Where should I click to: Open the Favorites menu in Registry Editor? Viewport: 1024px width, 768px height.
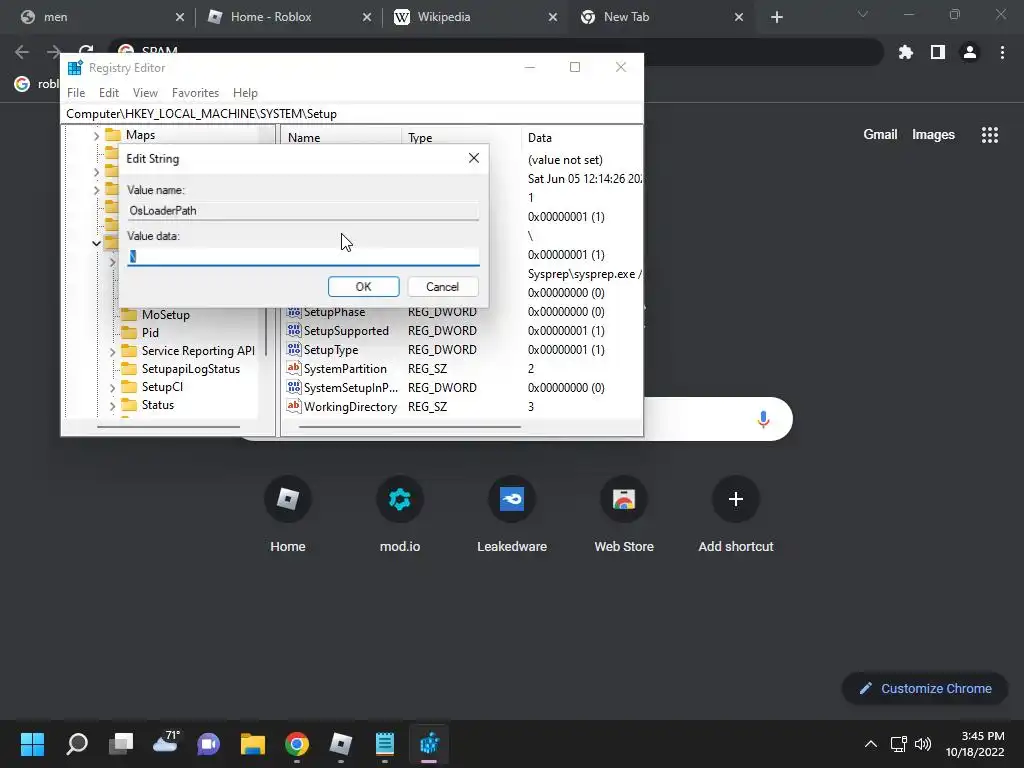(195, 93)
